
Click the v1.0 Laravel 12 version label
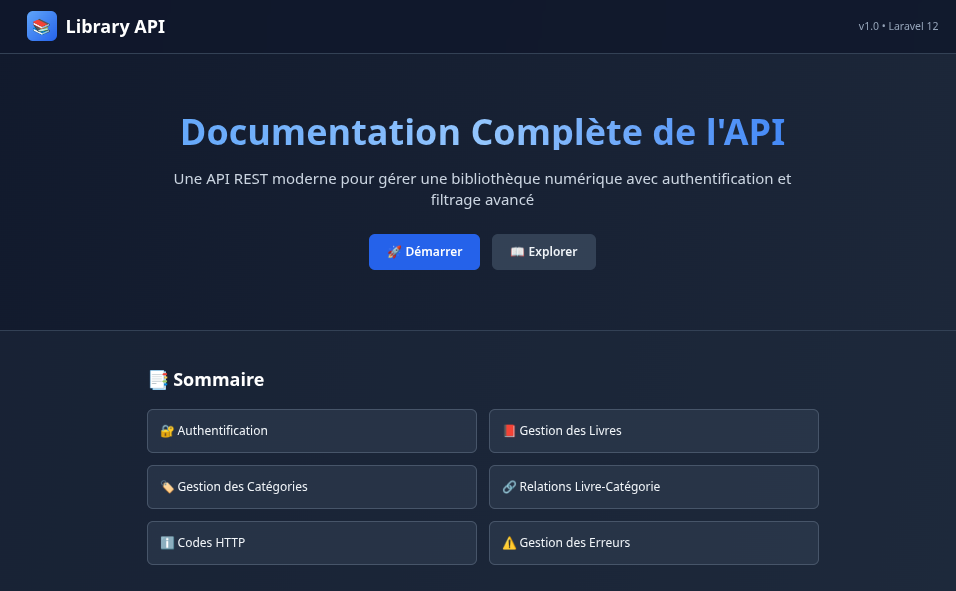coord(898,26)
